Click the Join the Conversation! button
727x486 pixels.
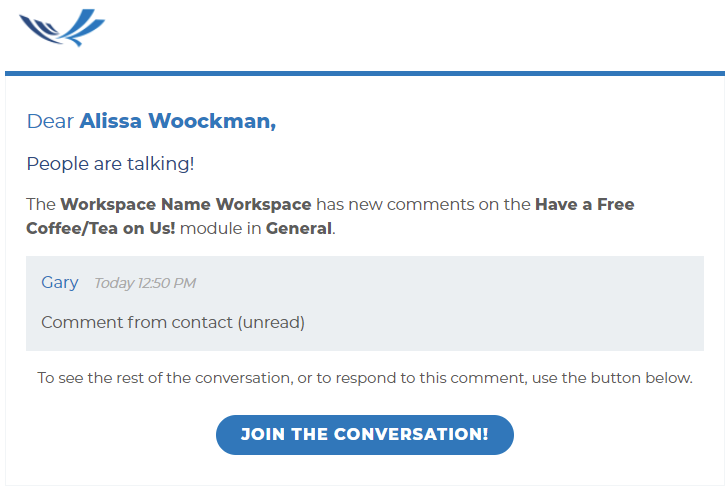364,435
